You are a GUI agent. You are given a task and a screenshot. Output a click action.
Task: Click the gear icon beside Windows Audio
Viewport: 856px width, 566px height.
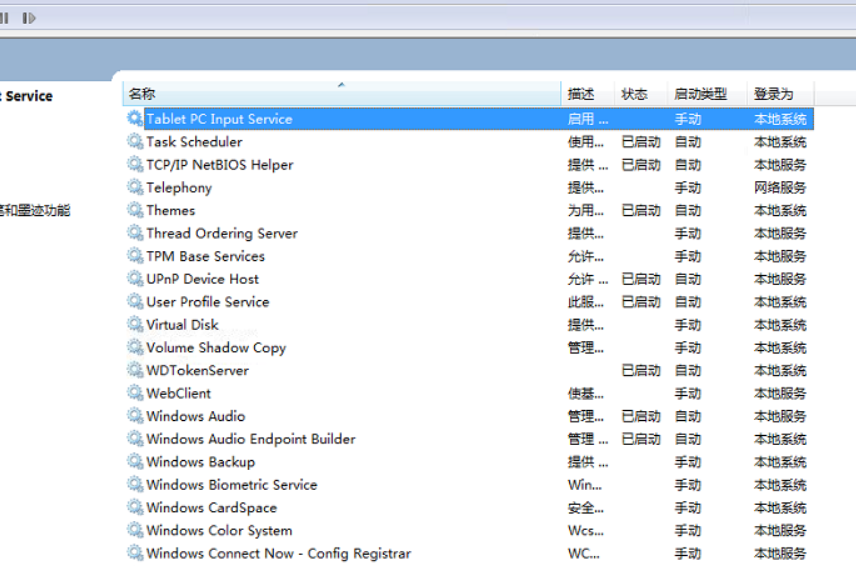point(135,416)
